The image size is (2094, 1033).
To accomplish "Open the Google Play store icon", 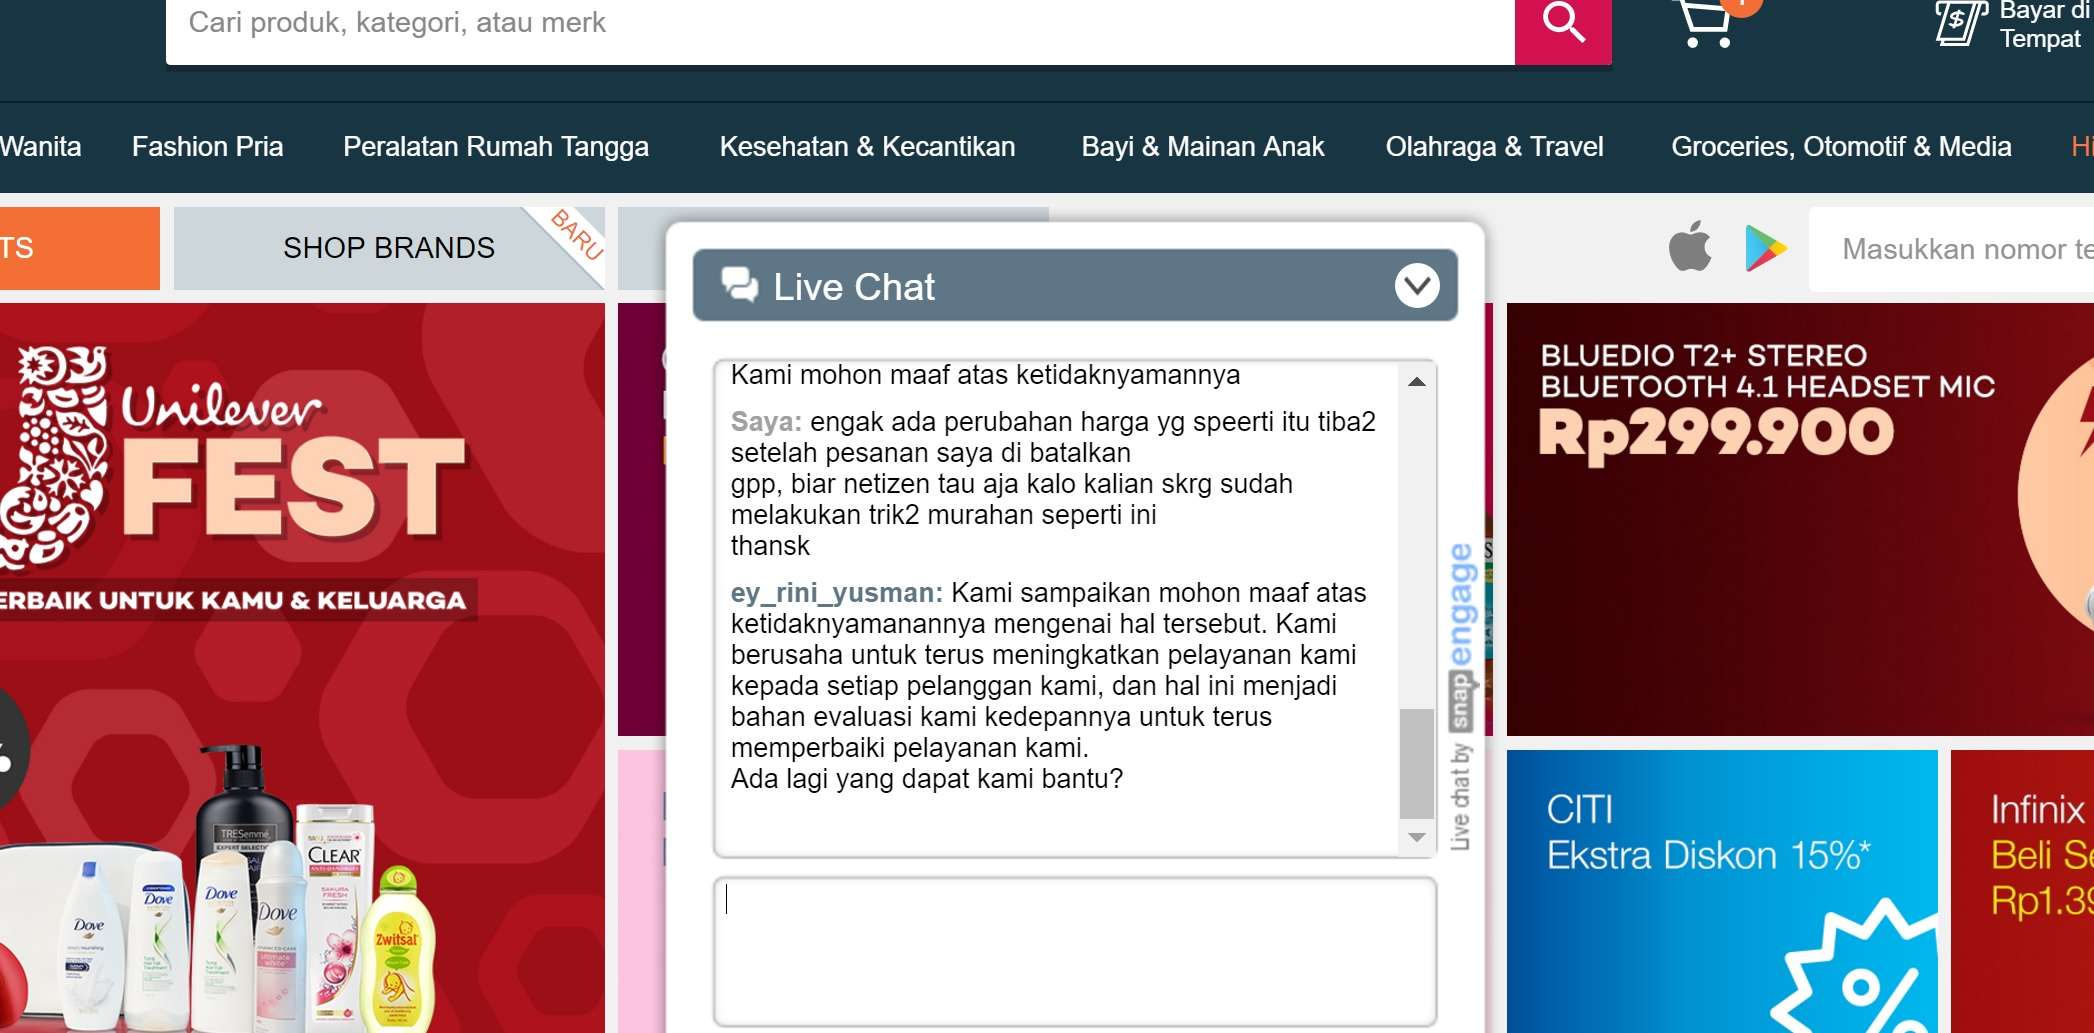I will point(1765,248).
